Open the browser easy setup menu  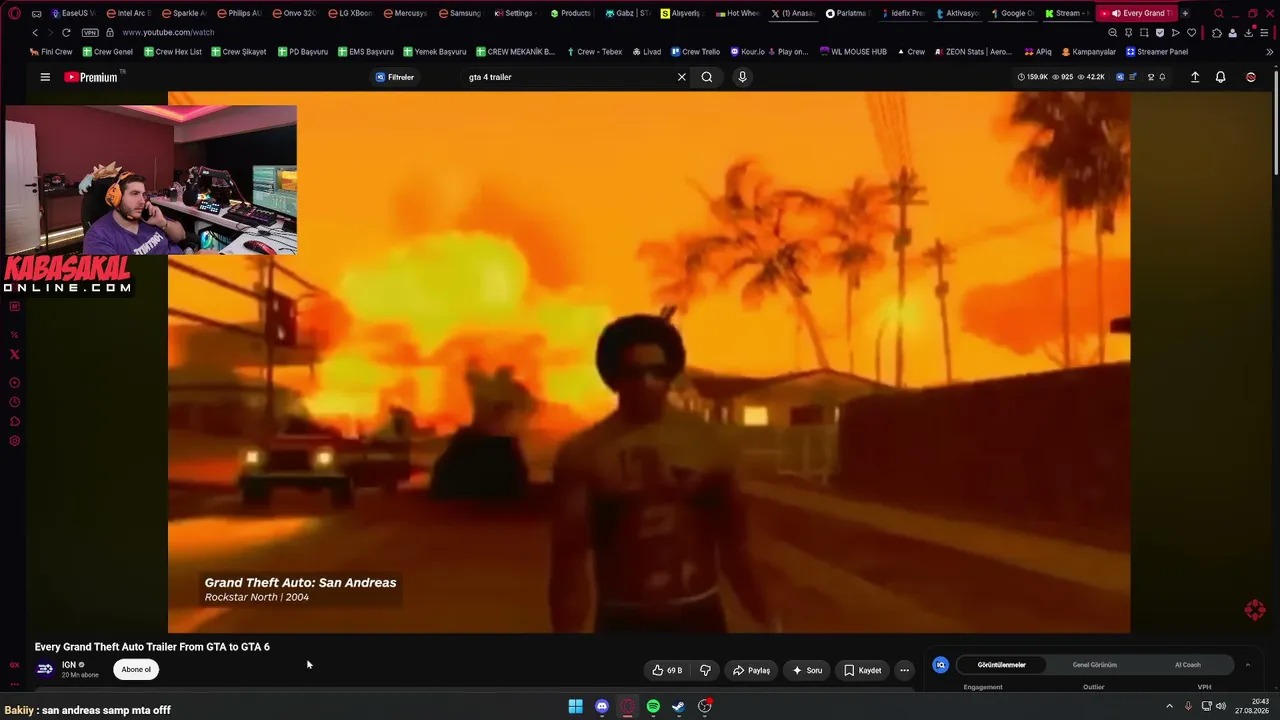point(1264,32)
